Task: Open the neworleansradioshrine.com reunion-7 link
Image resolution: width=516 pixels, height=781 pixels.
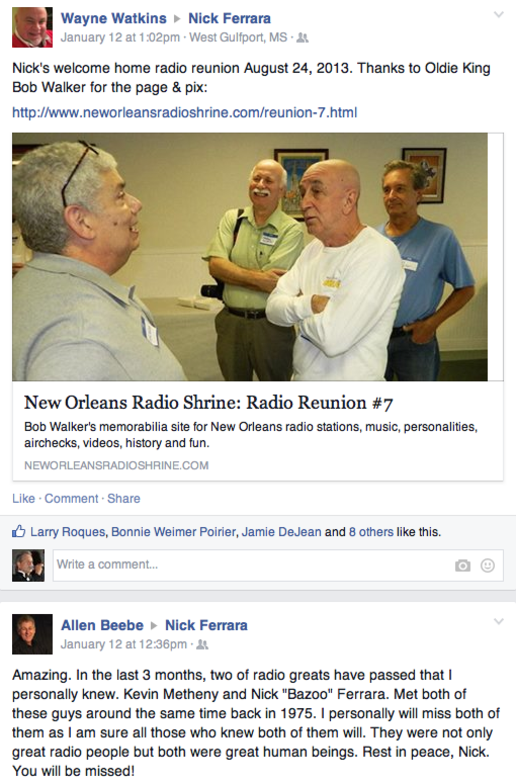Action: point(184,113)
